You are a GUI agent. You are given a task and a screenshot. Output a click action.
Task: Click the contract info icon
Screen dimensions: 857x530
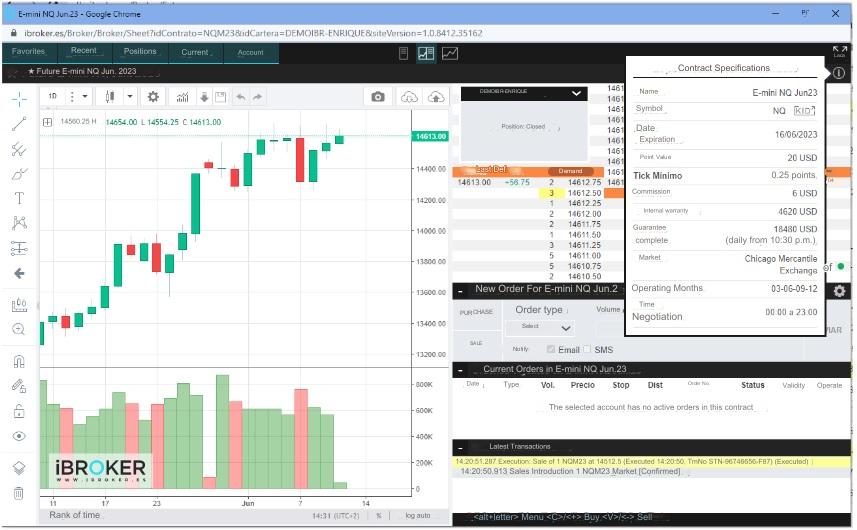click(838, 73)
